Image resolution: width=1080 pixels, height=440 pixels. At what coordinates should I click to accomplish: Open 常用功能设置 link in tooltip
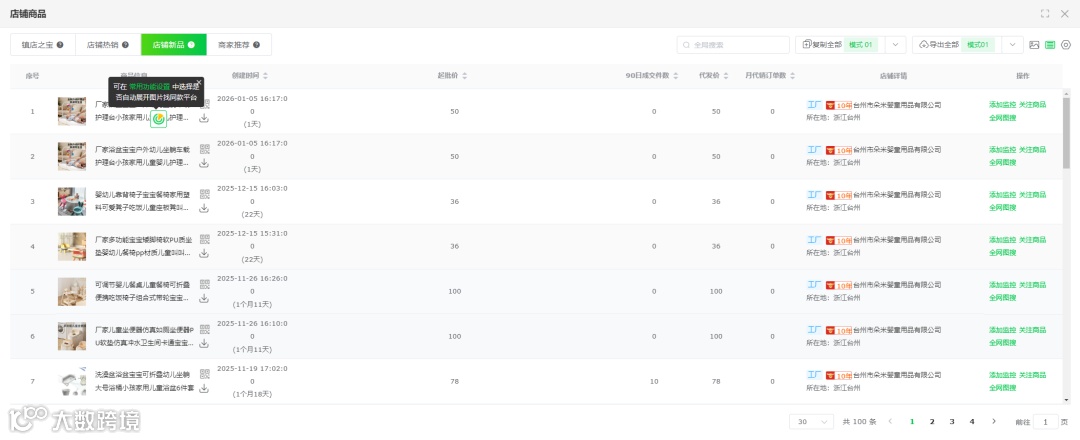click(149, 87)
